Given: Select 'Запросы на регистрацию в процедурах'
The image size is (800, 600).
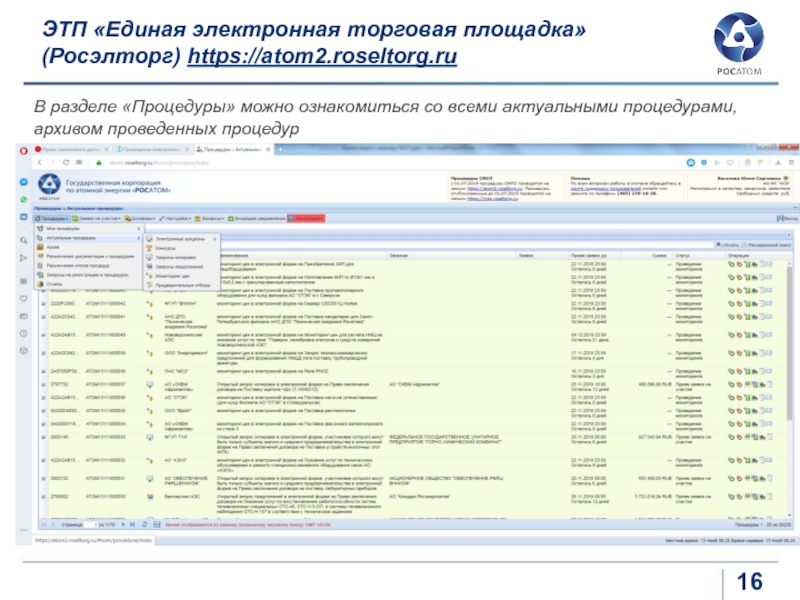Looking at the screenshot, I should coord(89,274).
